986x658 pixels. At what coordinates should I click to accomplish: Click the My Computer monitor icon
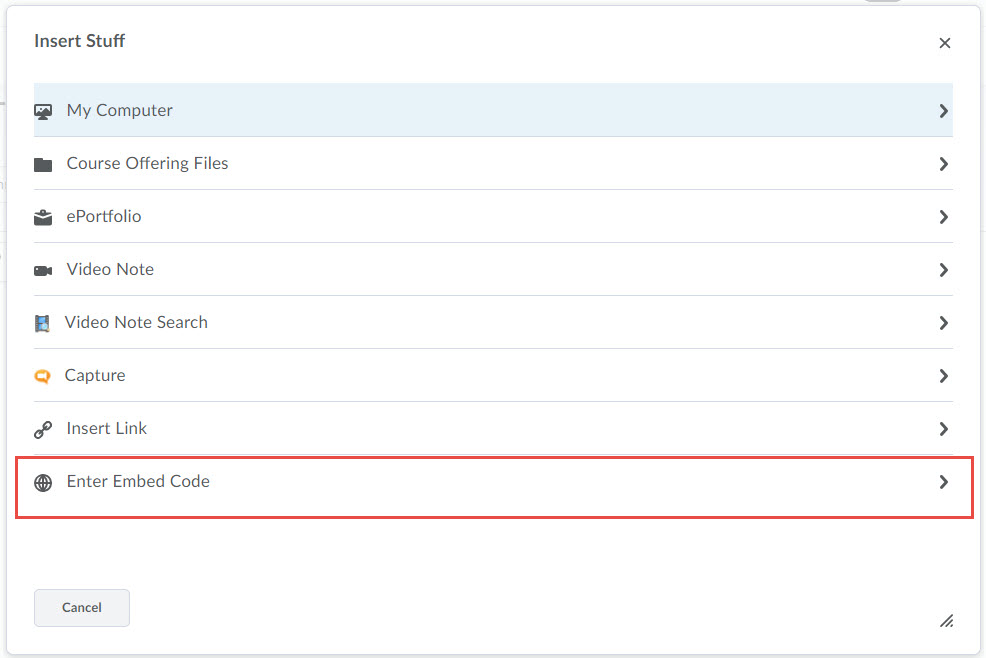click(43, 111)
